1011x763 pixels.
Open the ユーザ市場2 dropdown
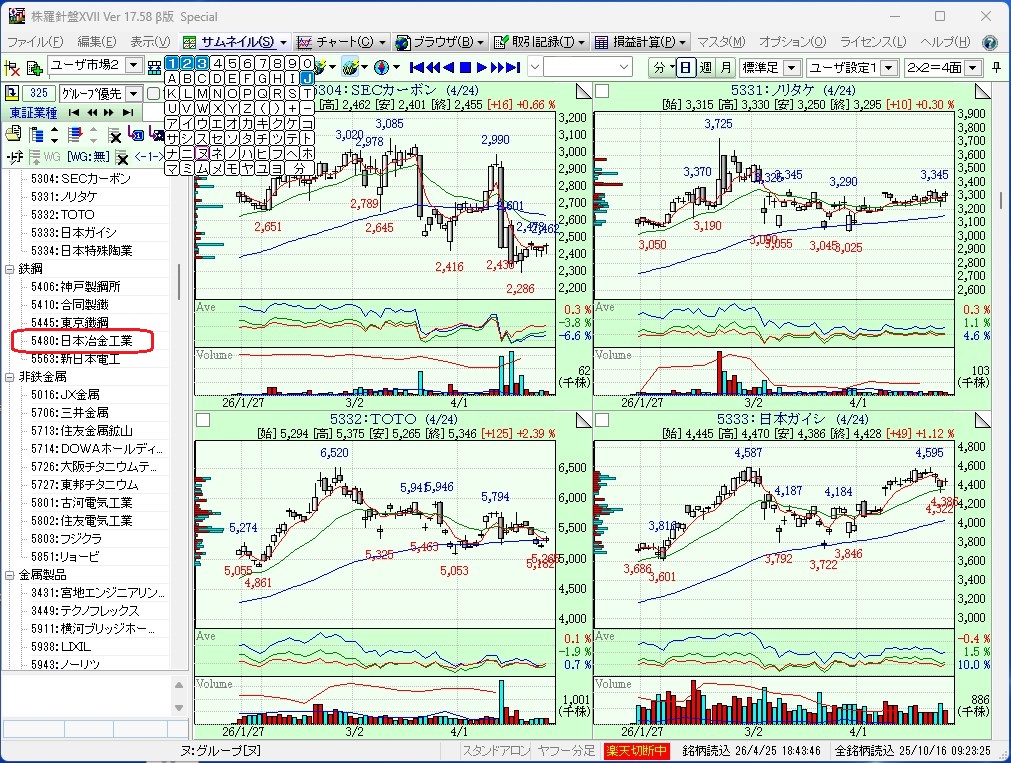[x=137, y=67]
